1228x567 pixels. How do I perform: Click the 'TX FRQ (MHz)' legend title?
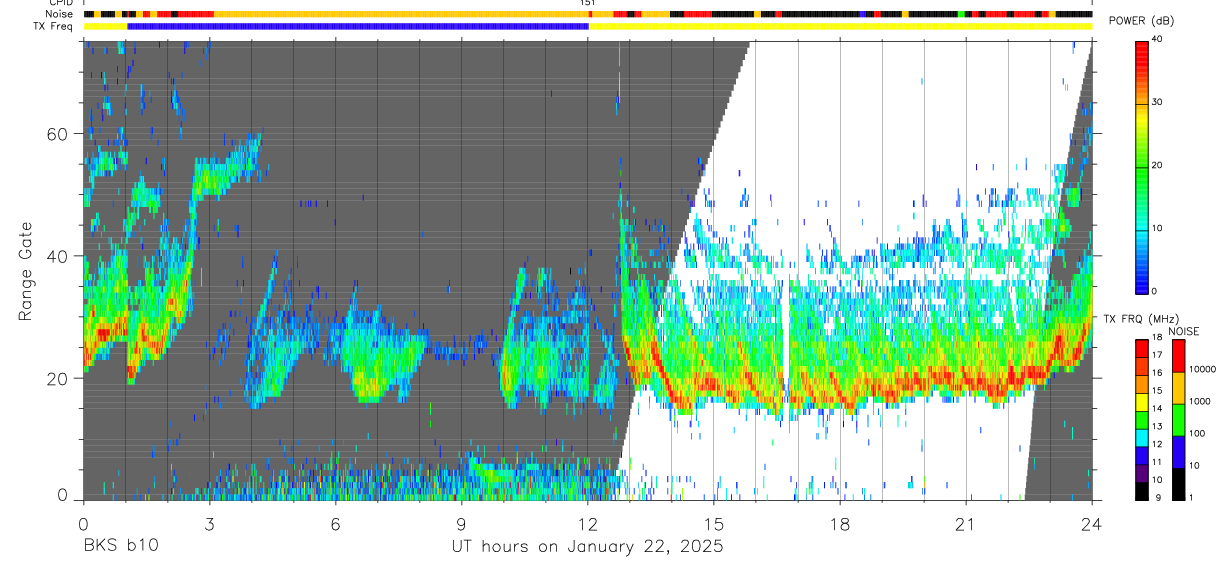1141,319
